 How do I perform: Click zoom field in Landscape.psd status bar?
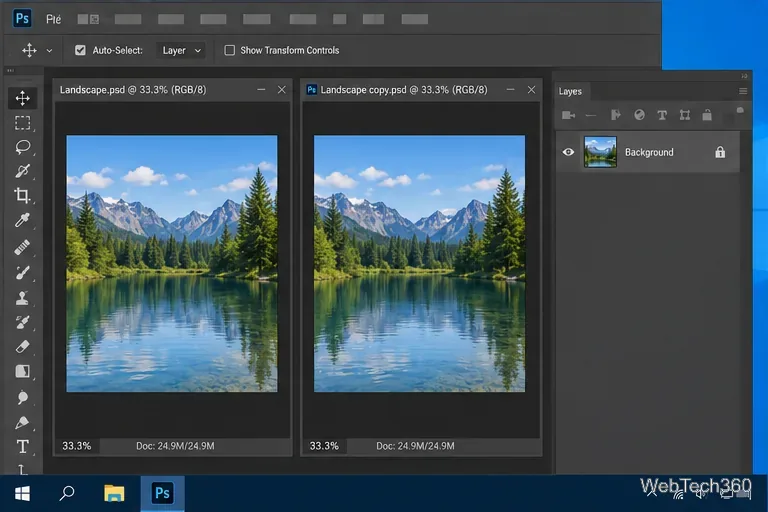coord(77,446)
